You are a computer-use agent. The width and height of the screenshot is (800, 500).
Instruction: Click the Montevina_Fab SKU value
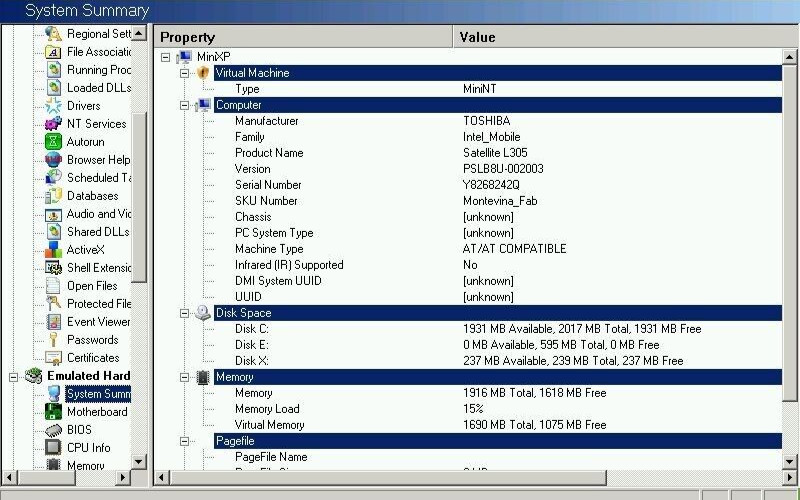point(500,201)
